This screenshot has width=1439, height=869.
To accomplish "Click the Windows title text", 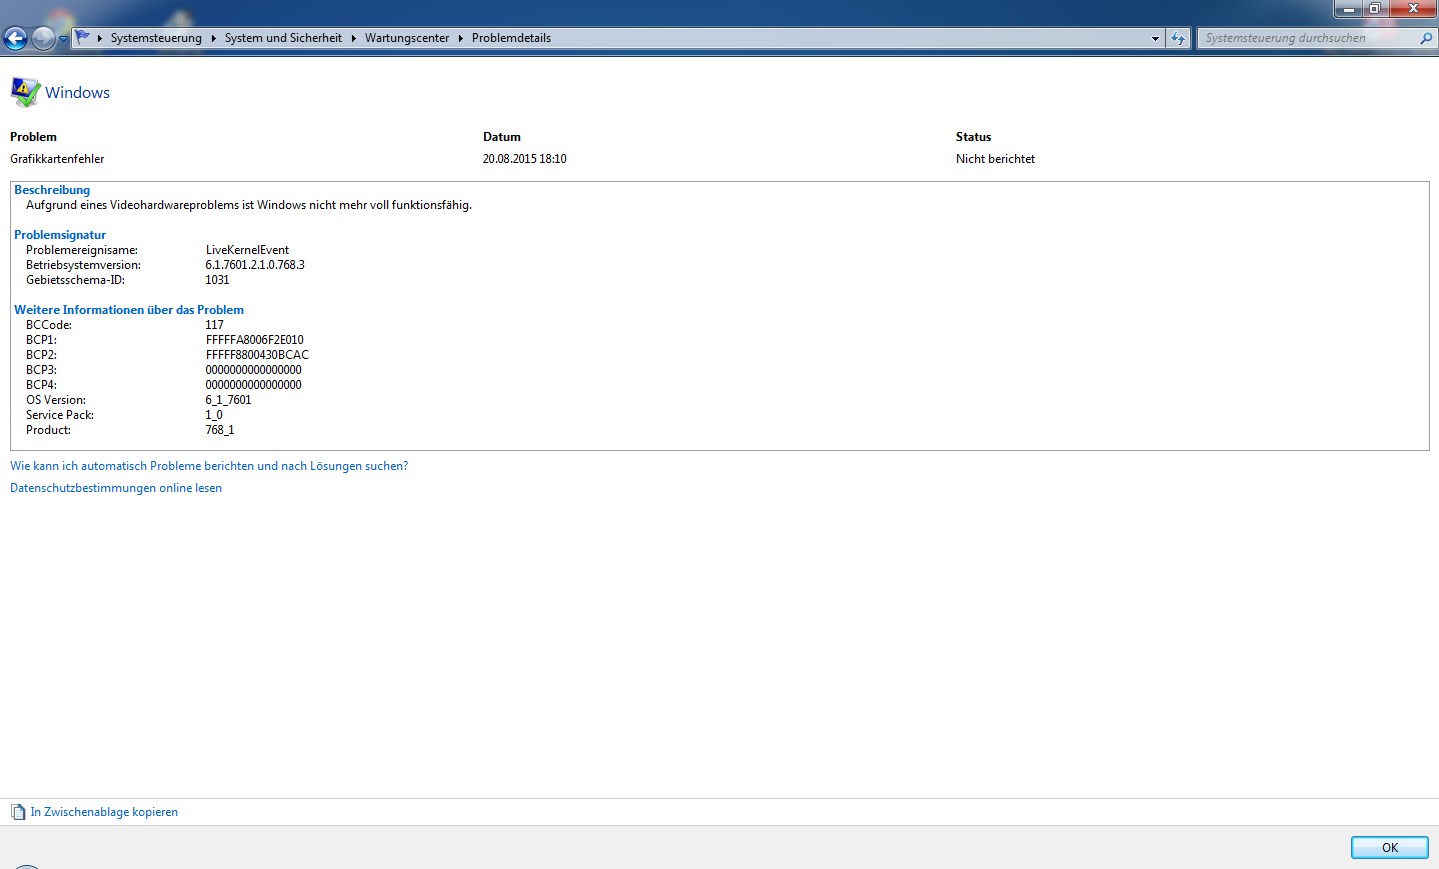I will pos(77,92).
